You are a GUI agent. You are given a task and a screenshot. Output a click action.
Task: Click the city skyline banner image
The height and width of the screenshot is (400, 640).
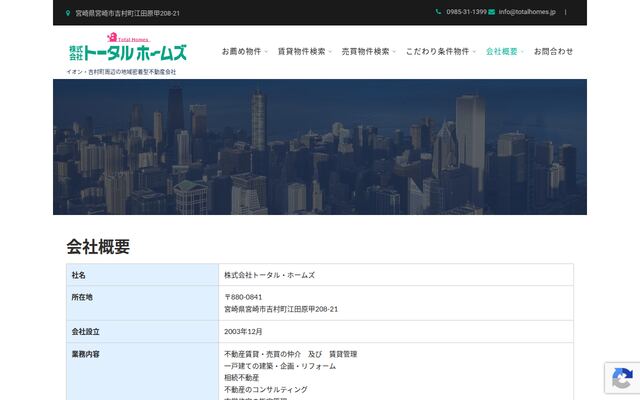pyautogui.click(x=320, y=147)
